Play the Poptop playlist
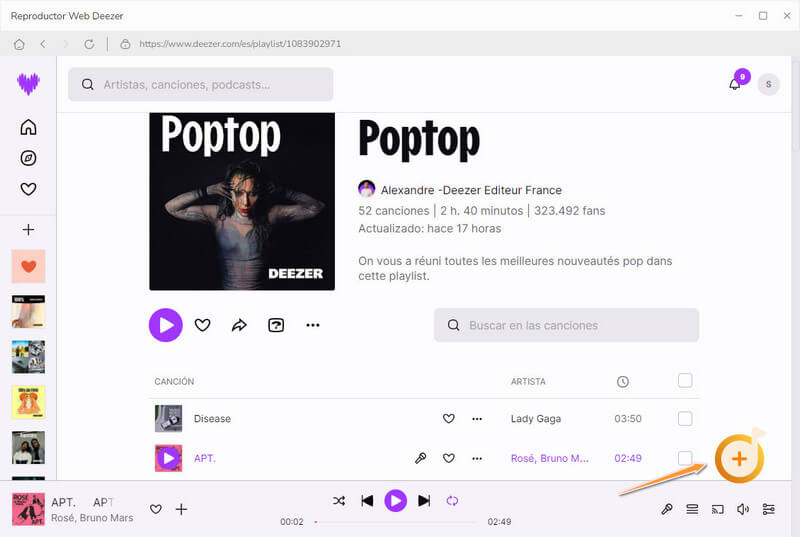 click(166, 325)
